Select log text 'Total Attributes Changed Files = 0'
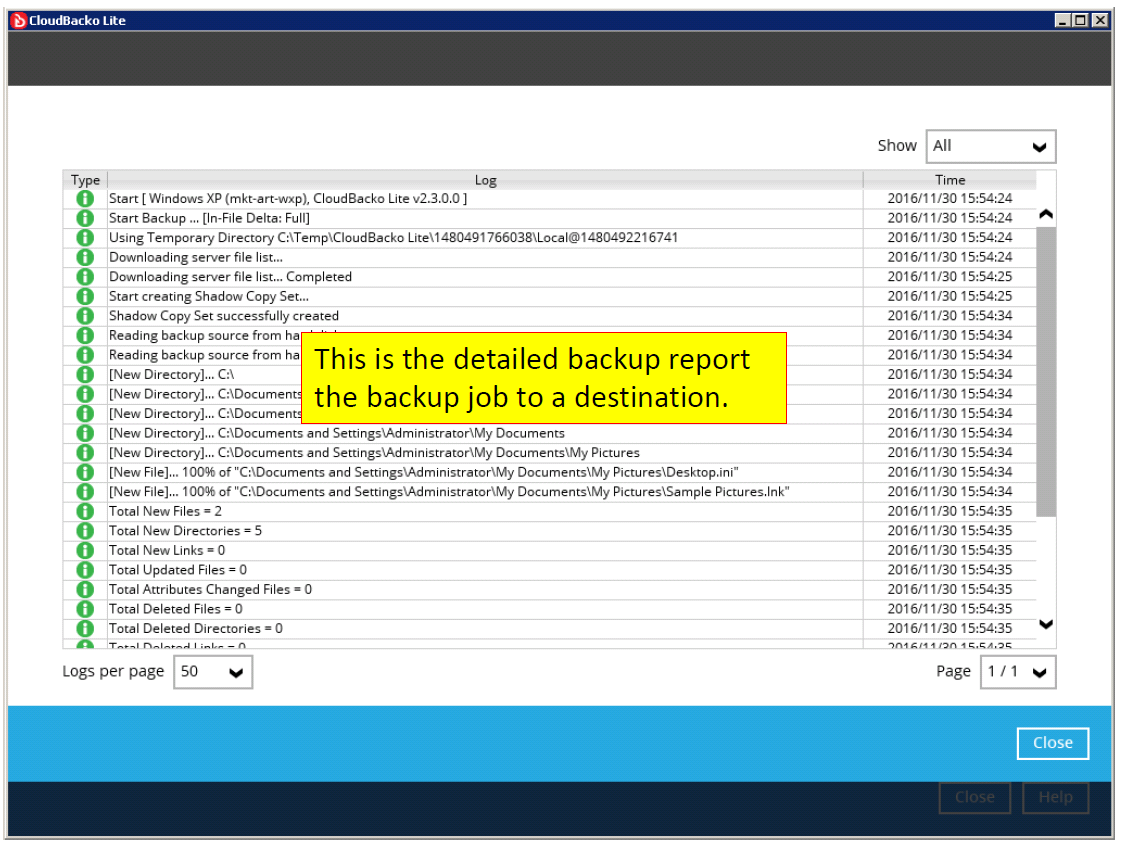The width and height of the screenshot is (1122, 847). click(x=210, y=589)
